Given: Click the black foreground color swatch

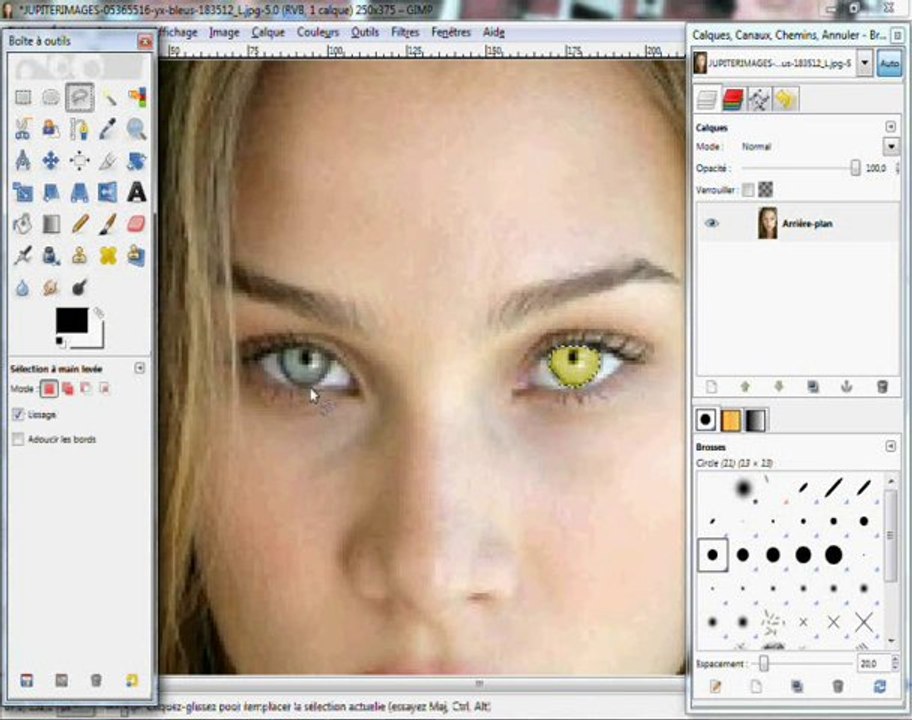Looking at the screenshot, I should pyautogui.click(x=72, y=320).
